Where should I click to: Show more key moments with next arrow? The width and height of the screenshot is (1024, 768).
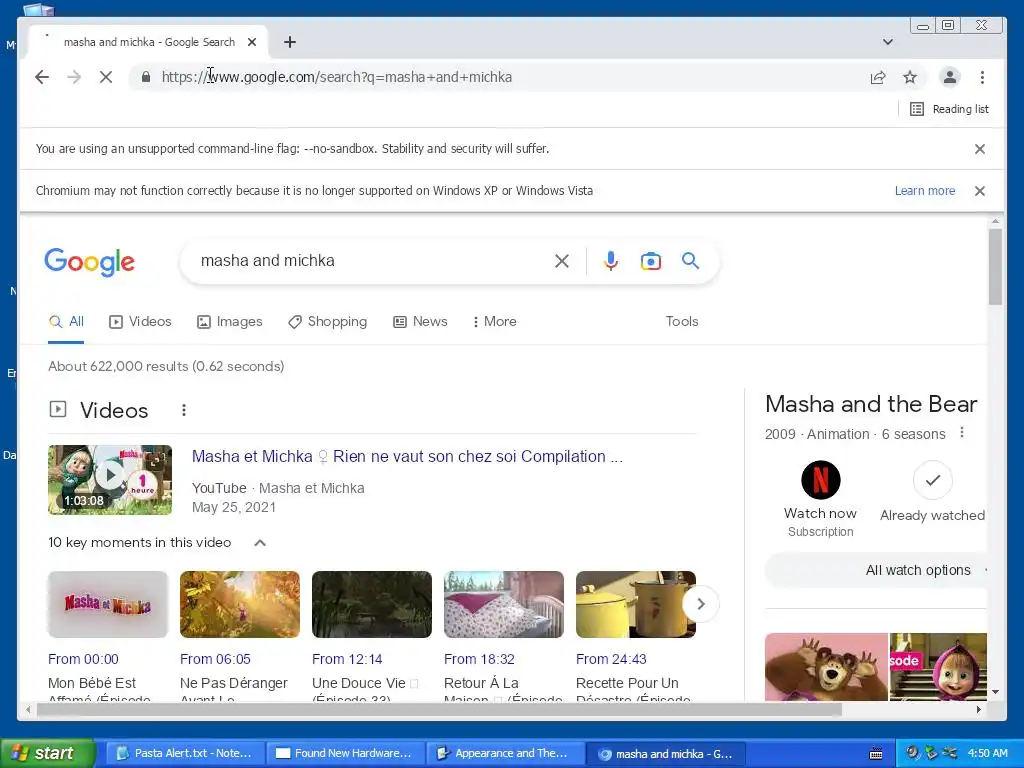coord(701,604)
